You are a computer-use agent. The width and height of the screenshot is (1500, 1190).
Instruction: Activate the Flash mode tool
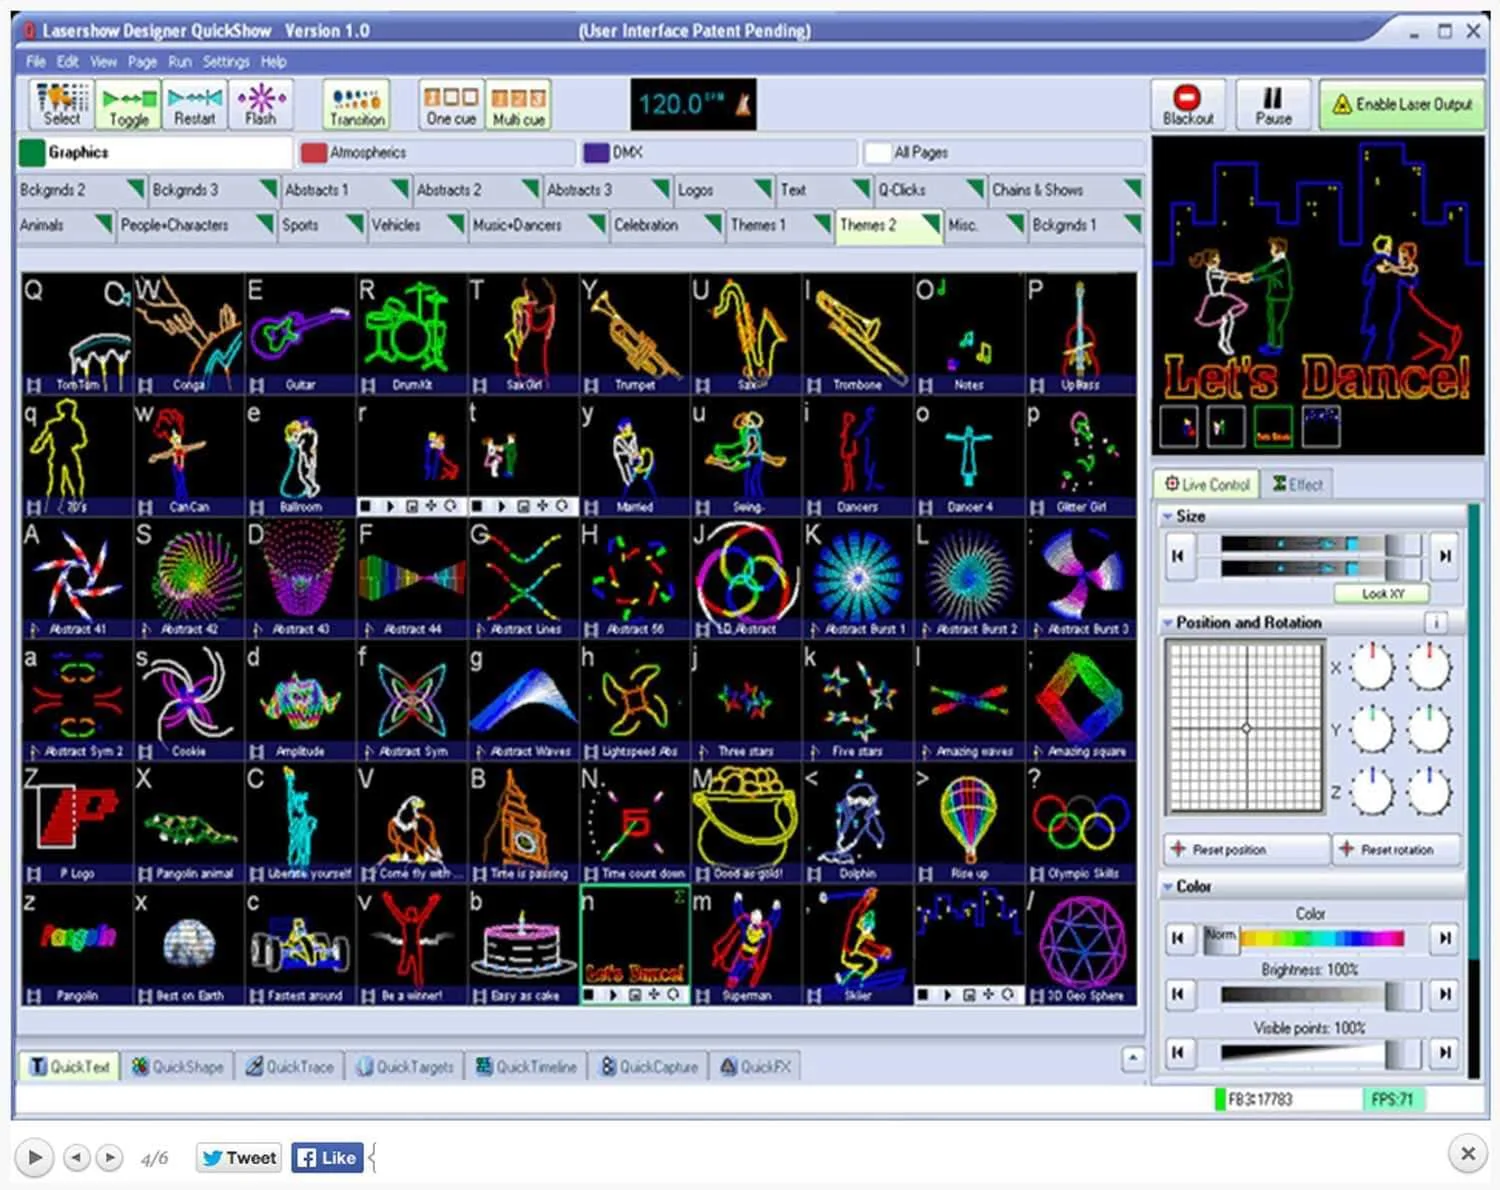coord(260,104)
